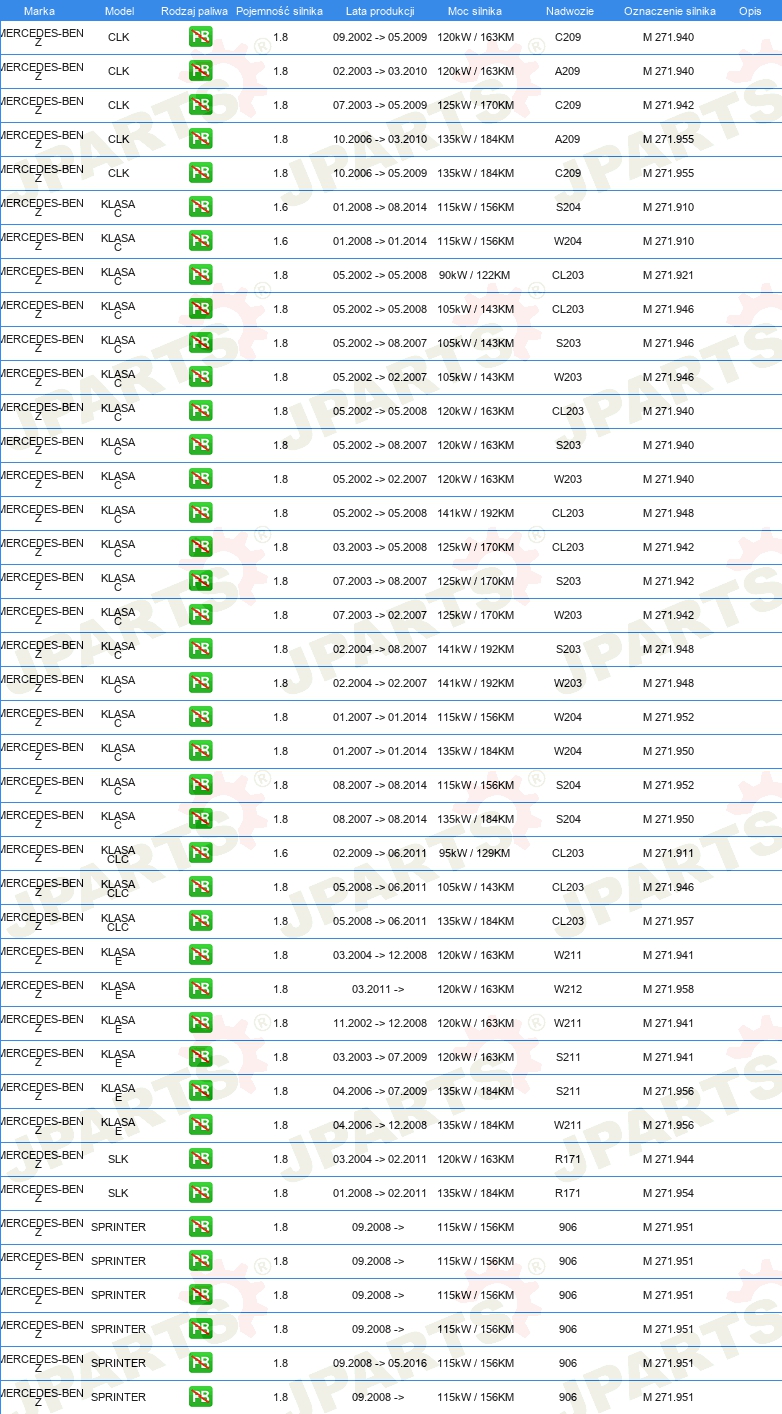Click the Model column header

click(119, 11)
